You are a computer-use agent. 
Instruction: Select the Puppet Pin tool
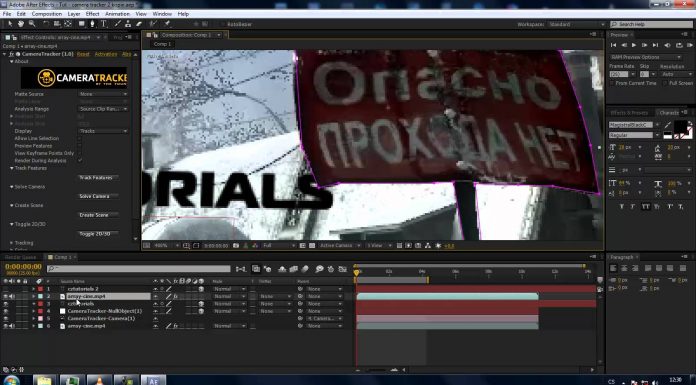point(167,24)
